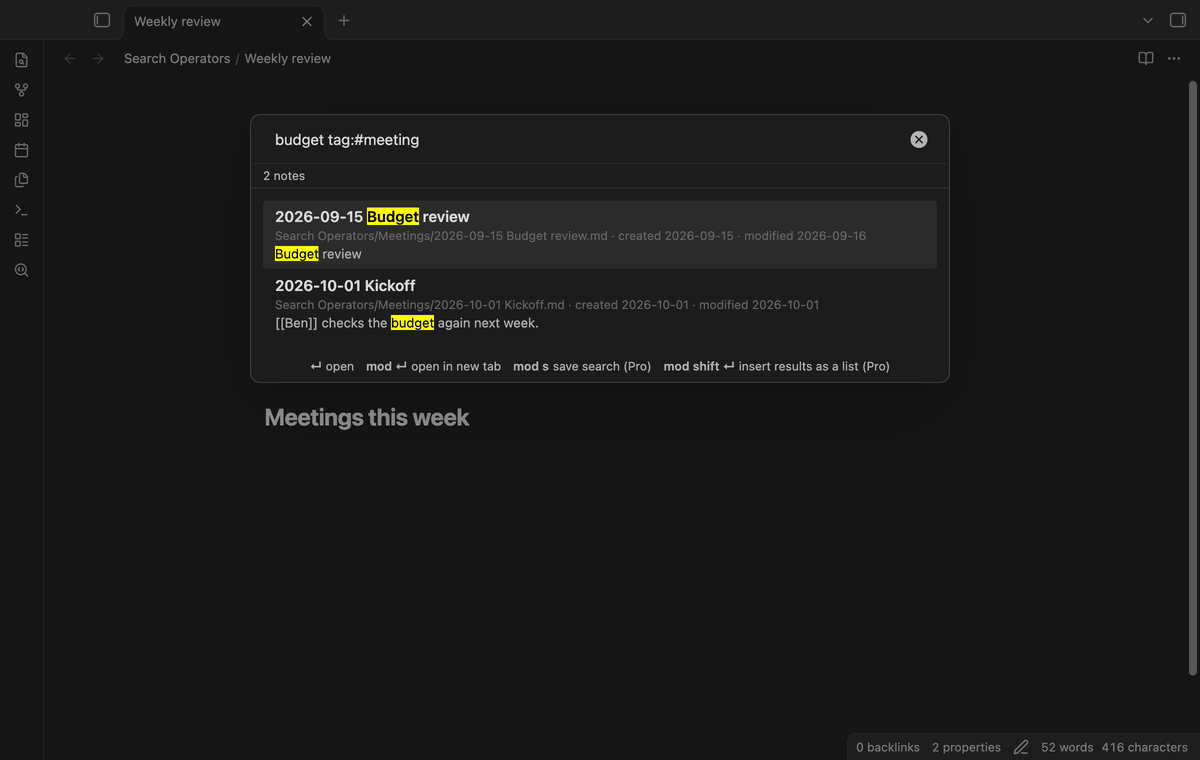The image size is (1200, 760).
Task: Switch to reading view book icon
Action: (x=1146, y=59)
